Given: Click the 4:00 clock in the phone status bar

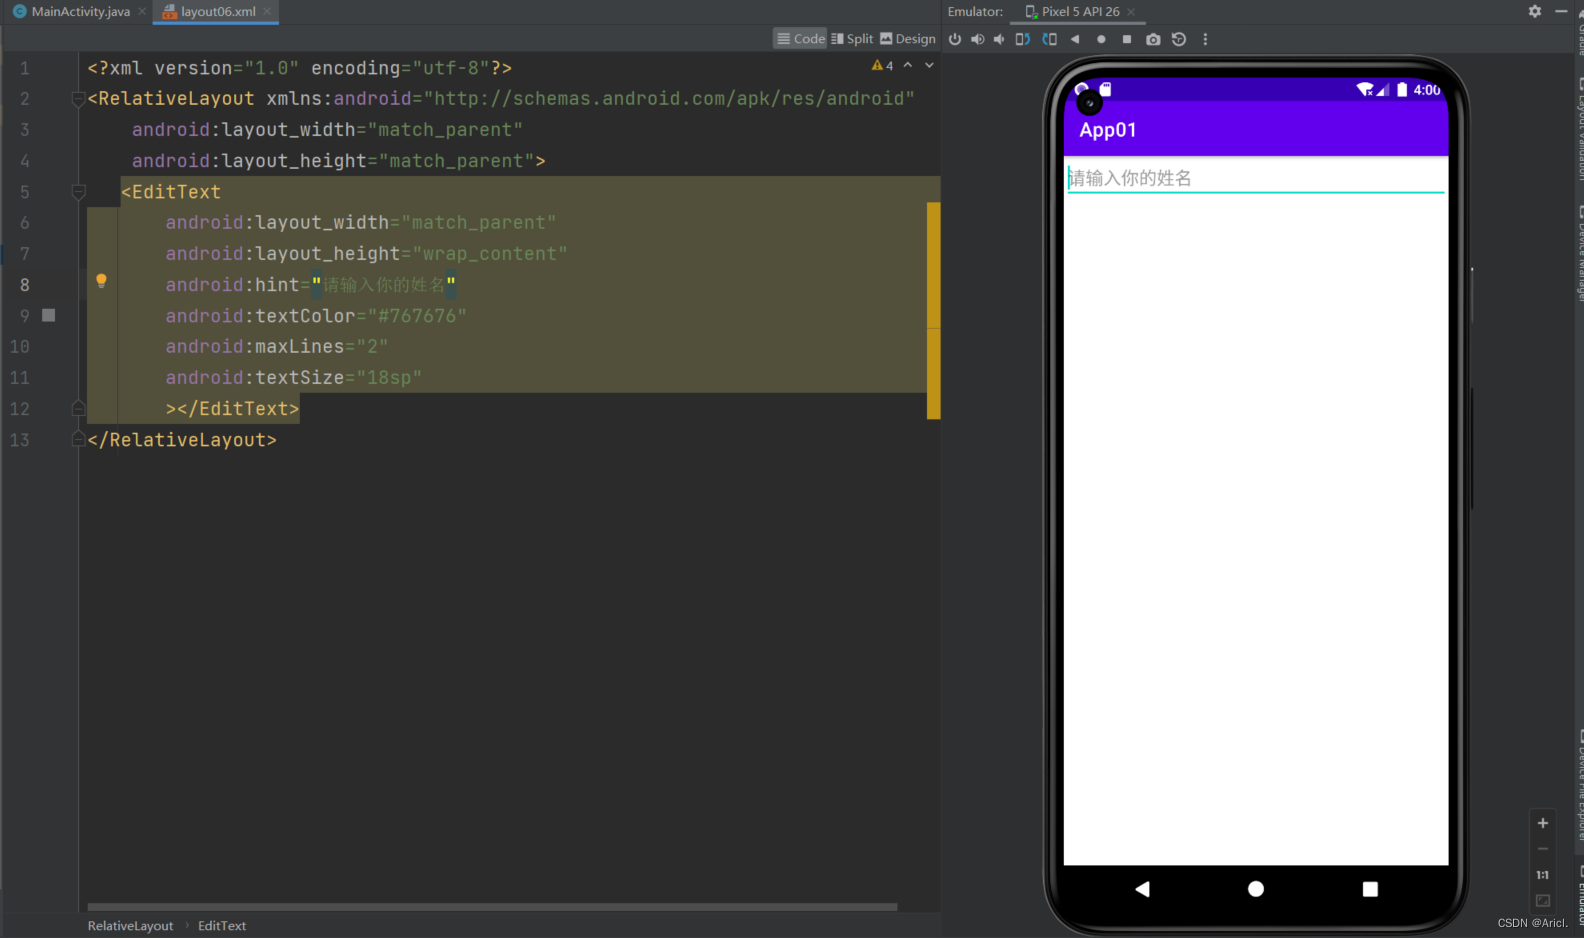Looking at the screenshot, I should (x=1427, y=90).
